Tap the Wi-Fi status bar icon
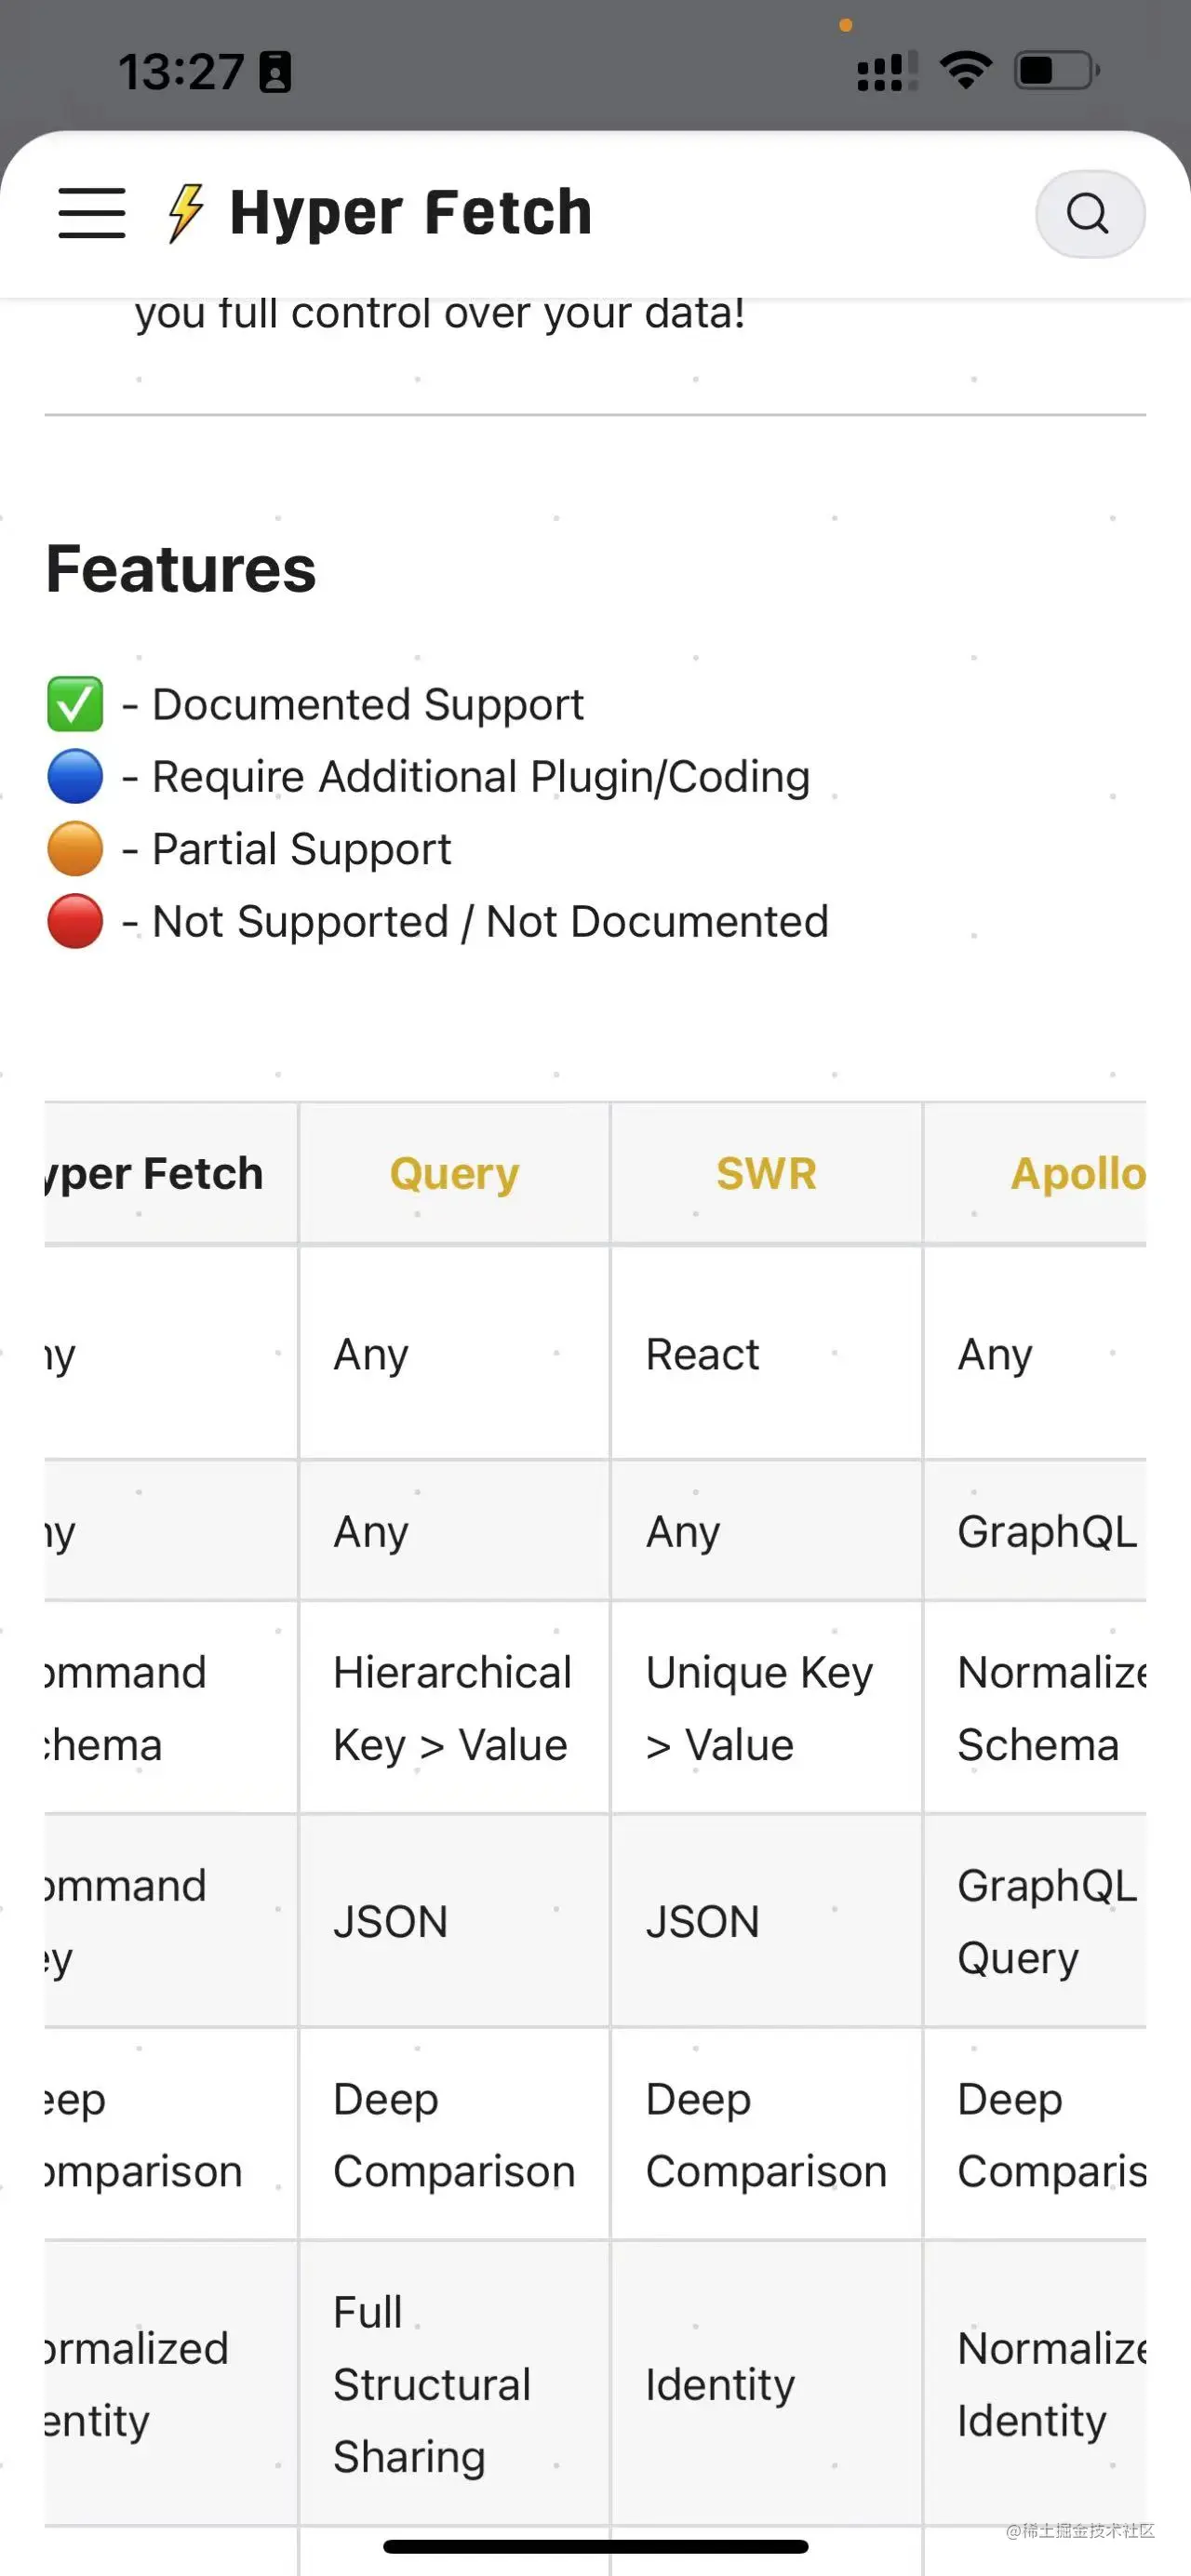1191x2576 pixels. coord(964,71)
